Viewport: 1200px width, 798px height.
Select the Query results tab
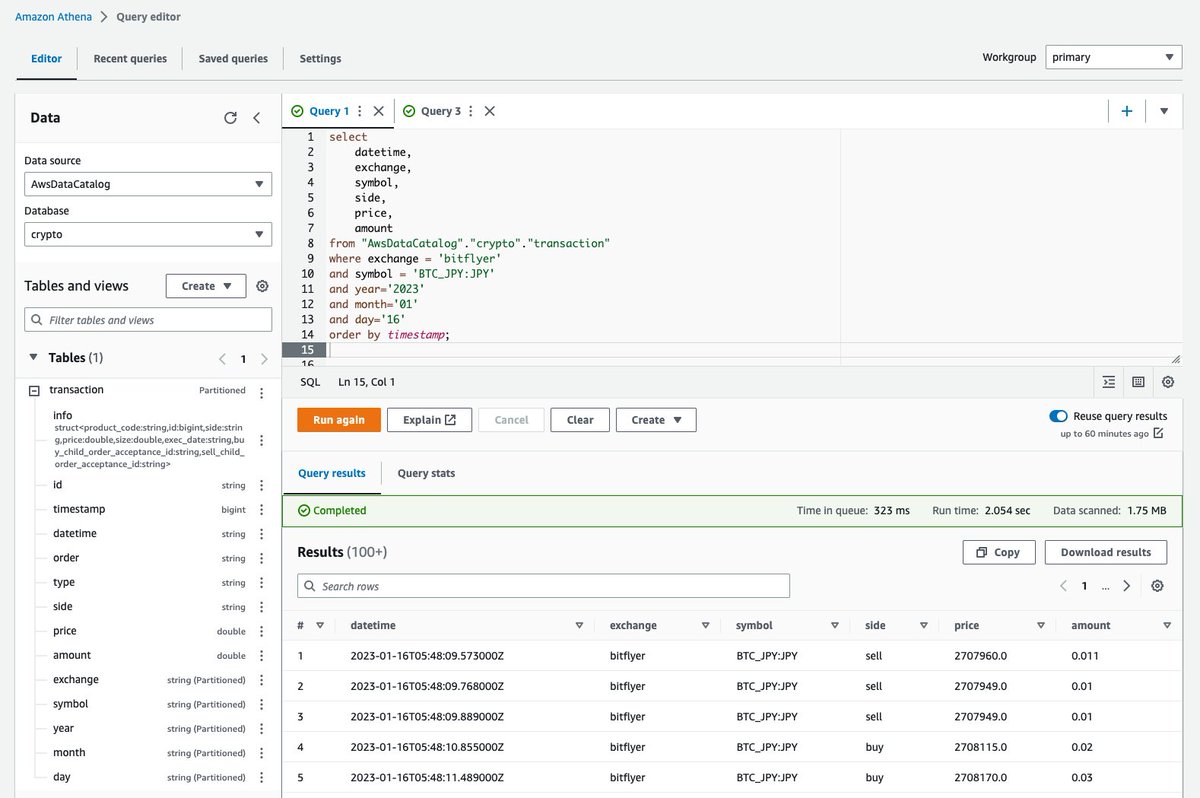[332, 473]
